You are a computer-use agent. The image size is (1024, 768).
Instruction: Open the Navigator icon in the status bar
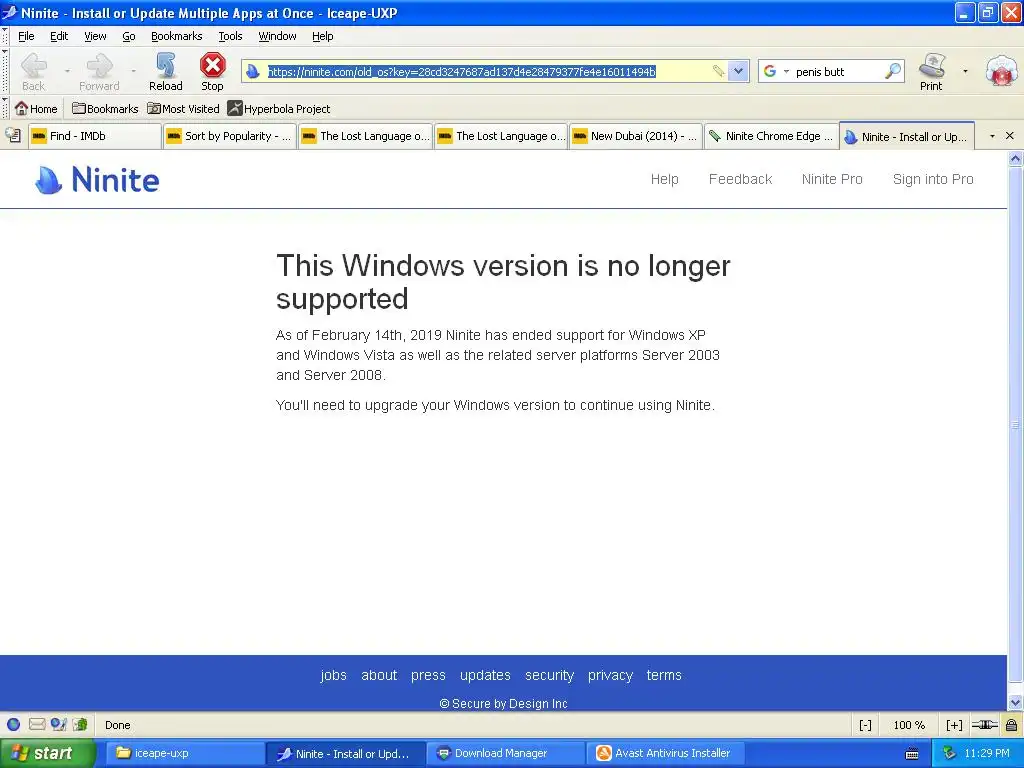click(x=13, y=724)
